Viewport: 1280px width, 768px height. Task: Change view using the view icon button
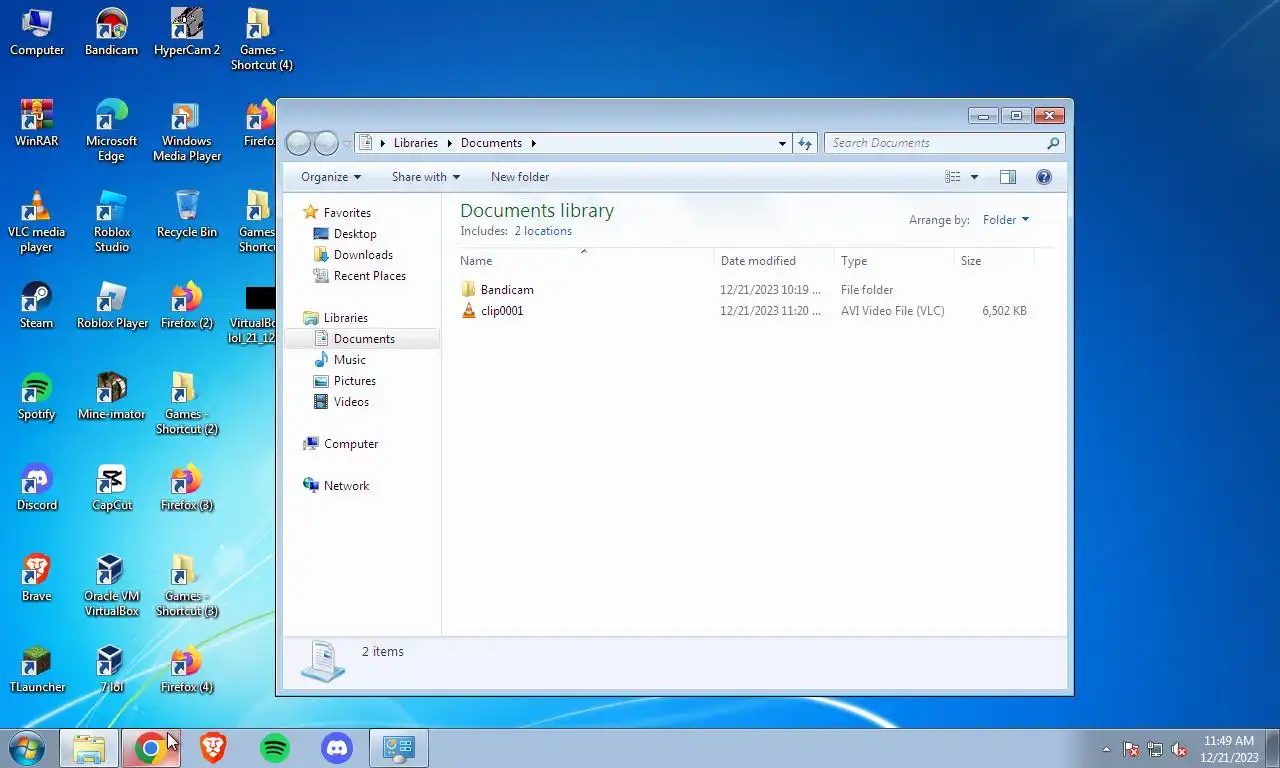[953, 177]
